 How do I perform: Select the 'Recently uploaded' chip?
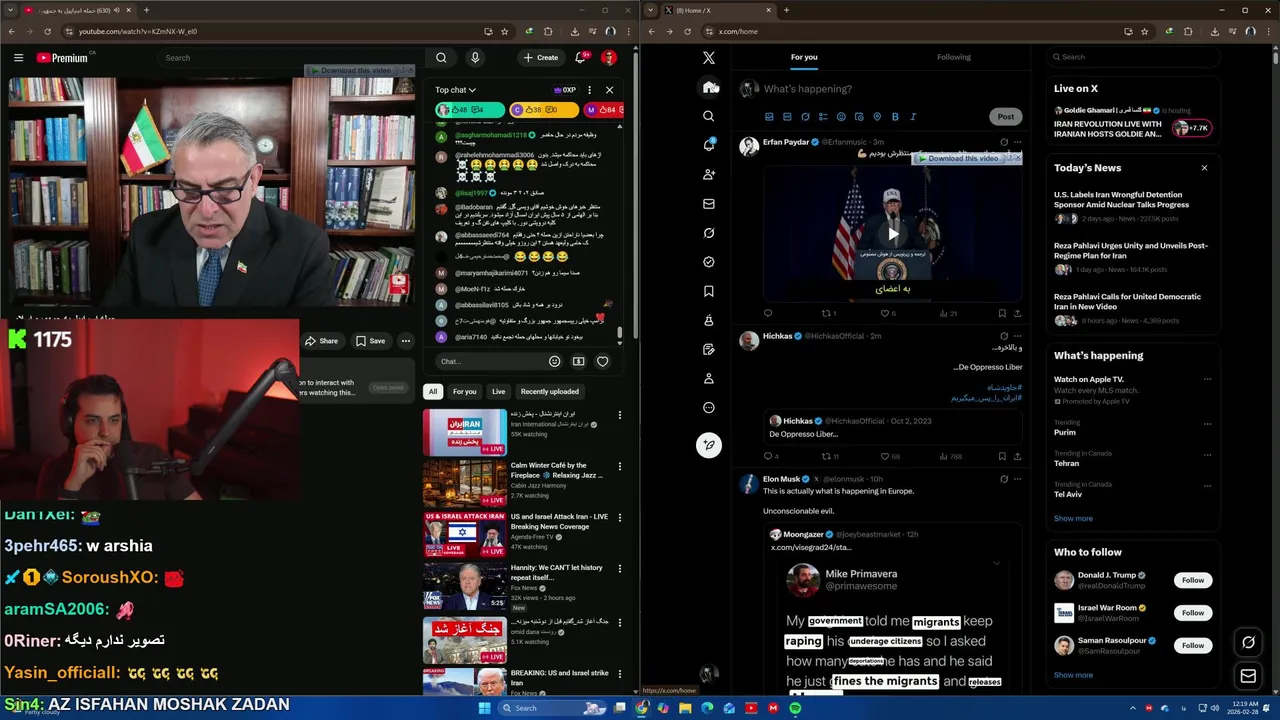(549, 391)
